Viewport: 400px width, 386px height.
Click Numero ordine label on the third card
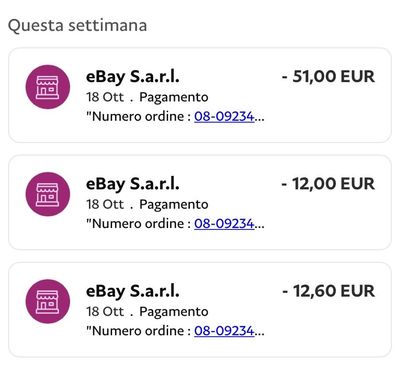pos(138,331)
